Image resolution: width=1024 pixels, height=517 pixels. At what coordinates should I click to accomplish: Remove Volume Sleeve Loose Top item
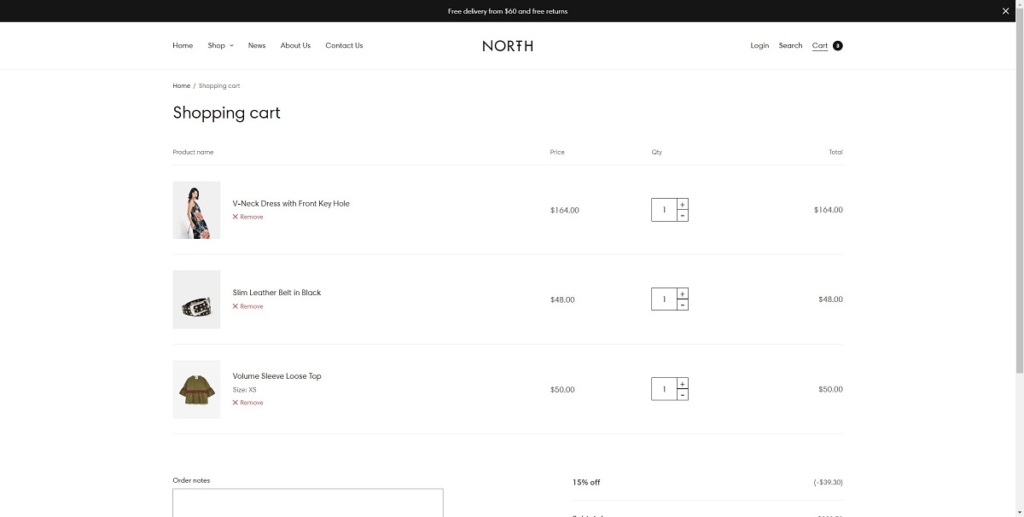click(248, 403)
